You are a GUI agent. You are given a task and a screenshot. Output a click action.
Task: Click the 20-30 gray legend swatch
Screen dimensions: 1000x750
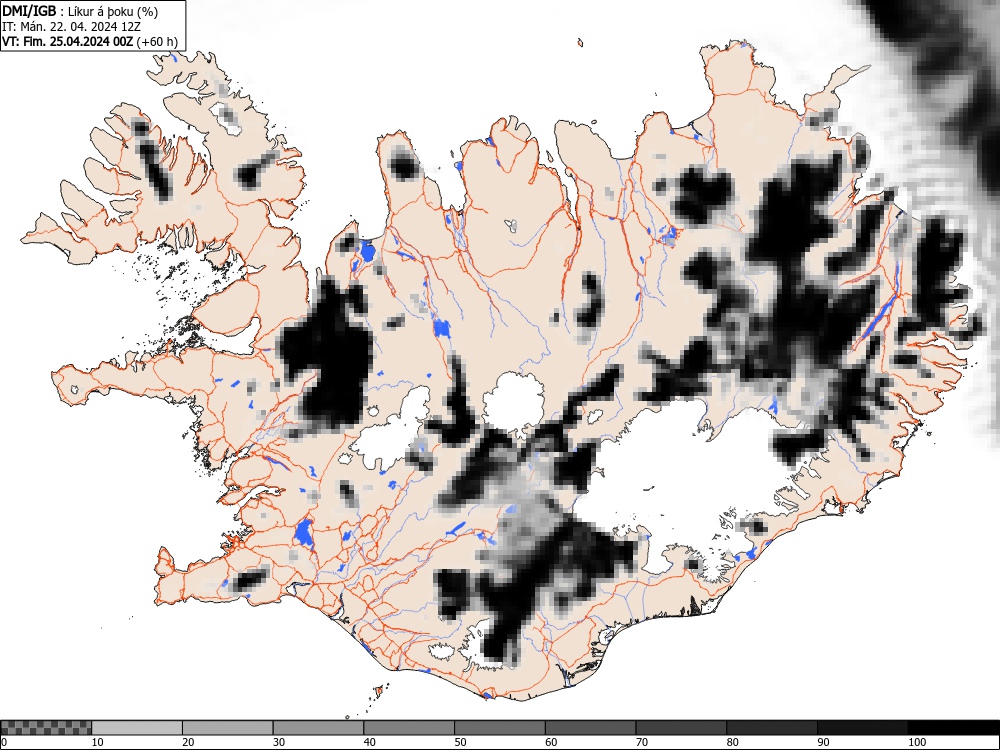click(228, 728)
